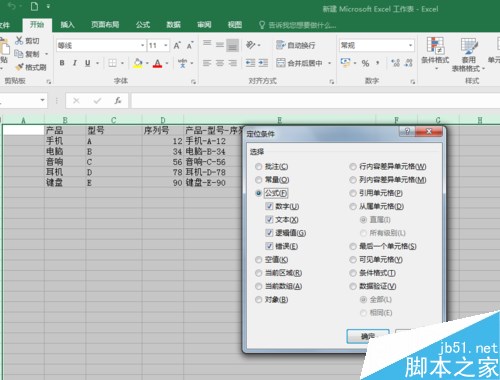This screenshot has width=500, height=380.
Task: Open the fill color dropdown arrow
Action: coord(147,63)
